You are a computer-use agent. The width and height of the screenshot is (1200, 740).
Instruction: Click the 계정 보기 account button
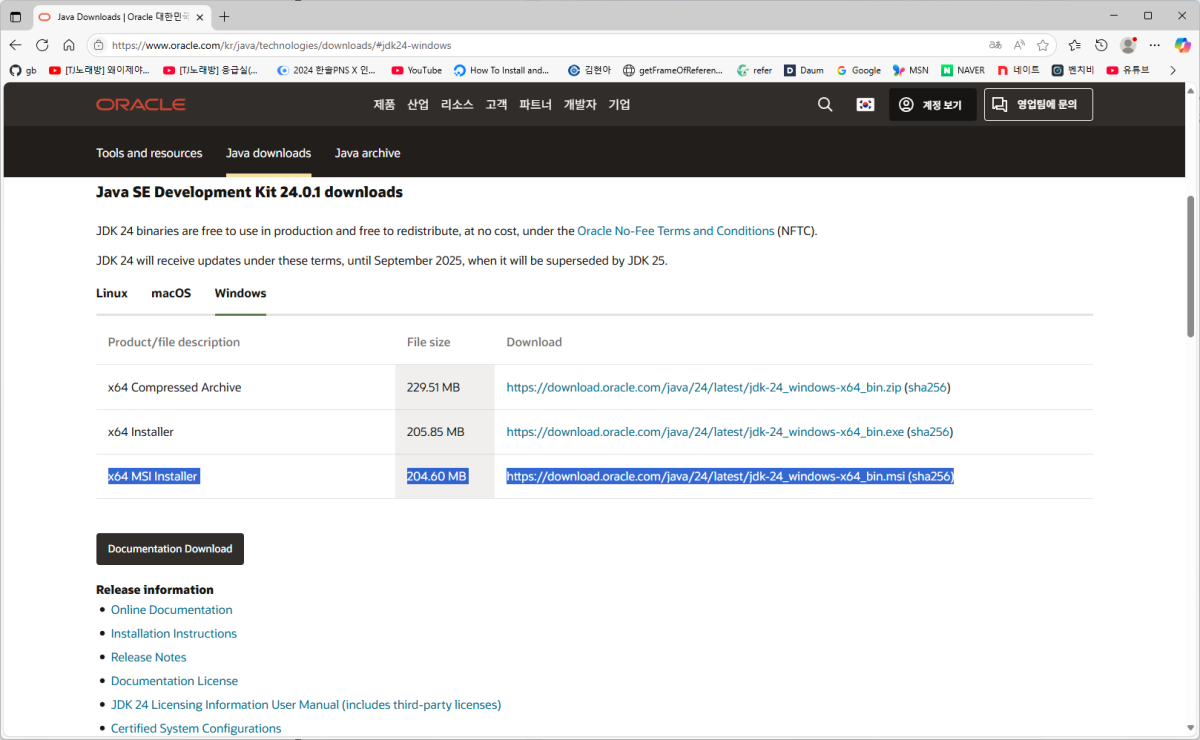(x=933, y=105)
